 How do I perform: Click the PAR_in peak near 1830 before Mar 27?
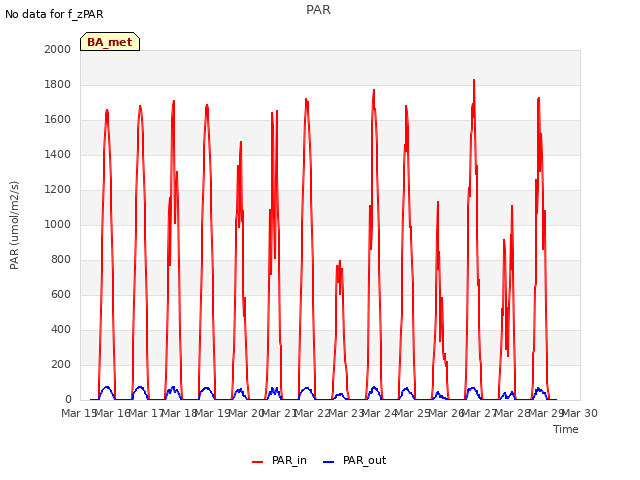coord(474,80)
